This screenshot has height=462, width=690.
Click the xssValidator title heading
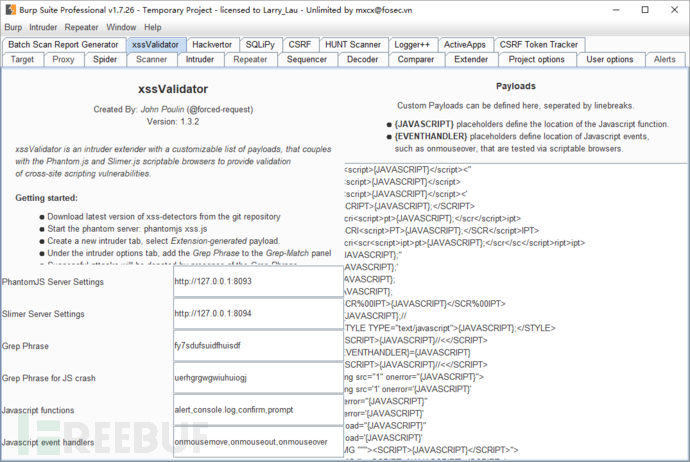[x=173, y=89]
